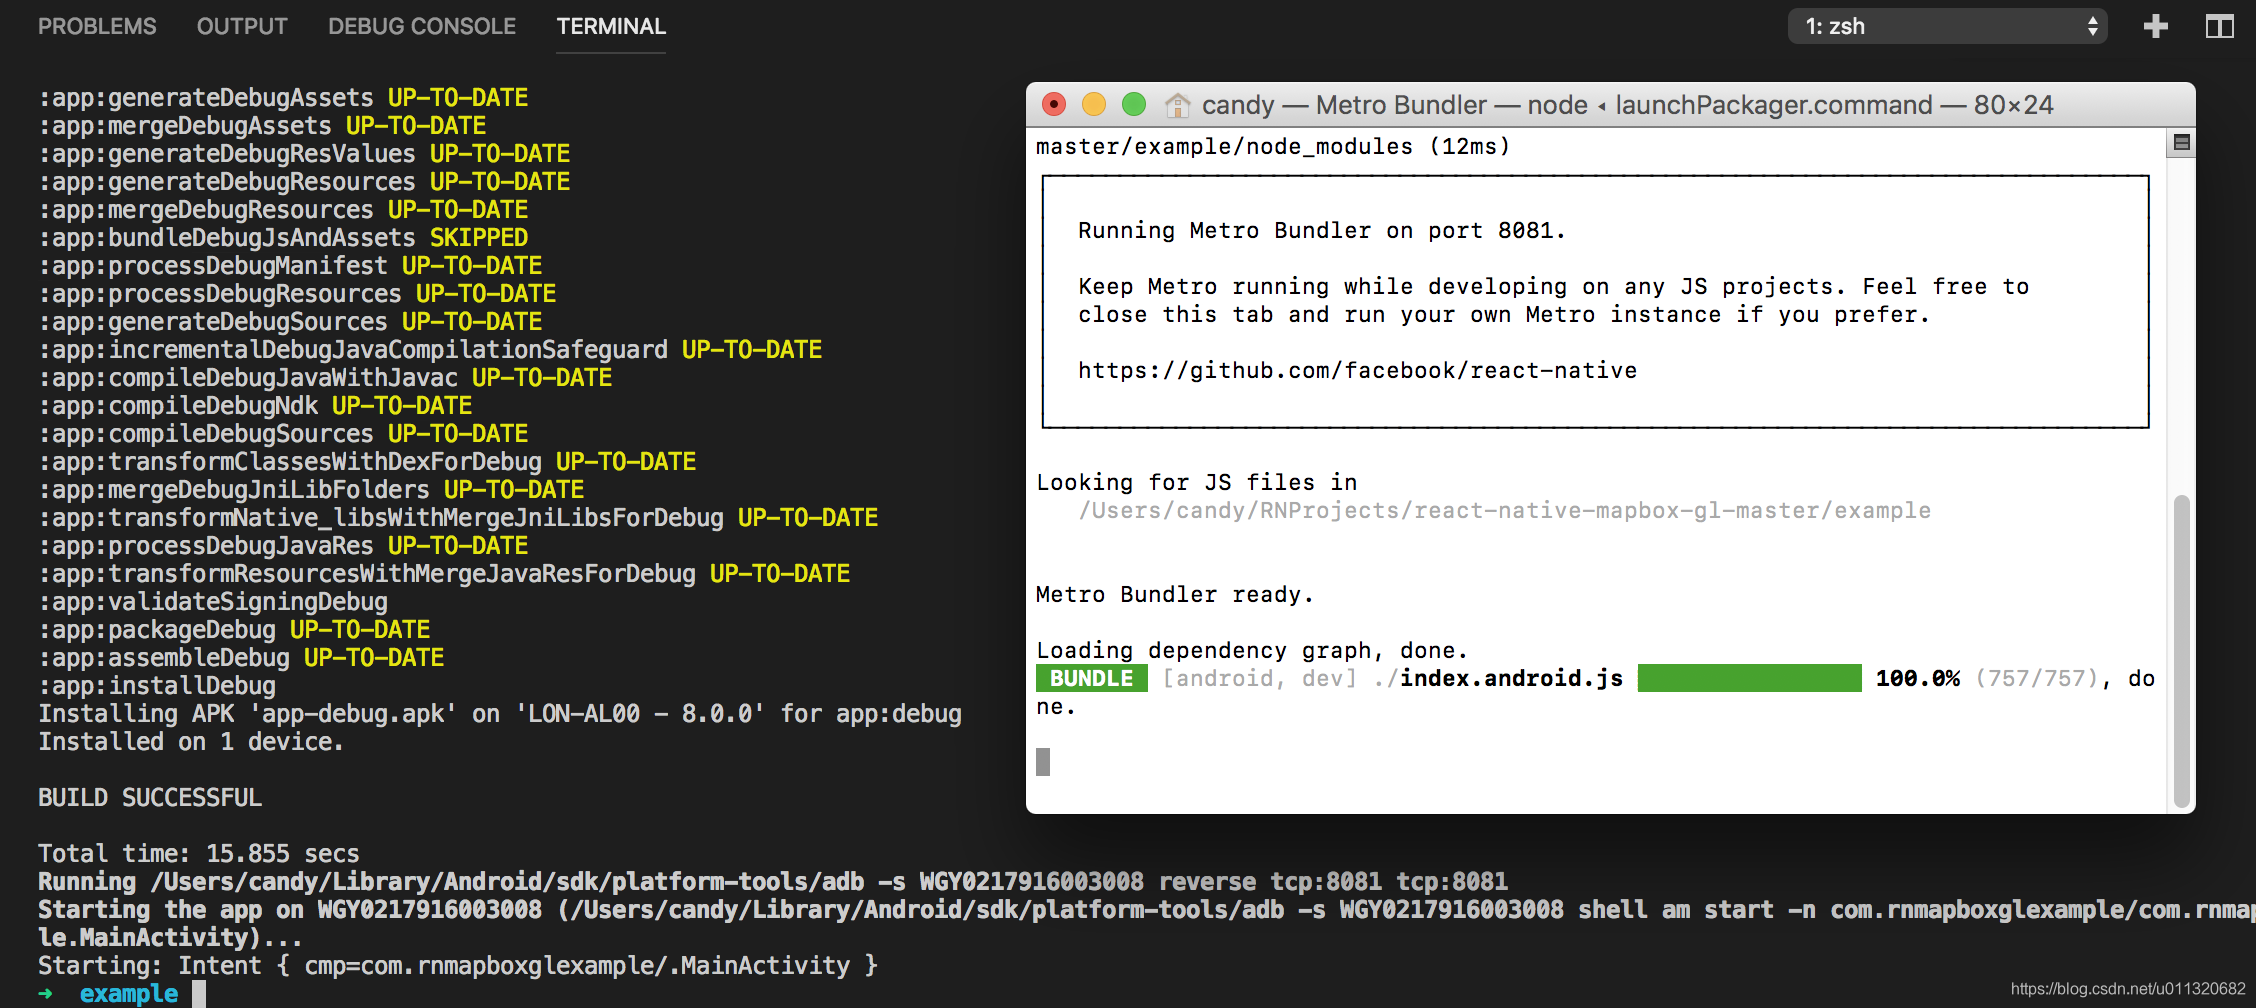
Task: Click the 'Metro Bundler ready.' line
Action: pos(1174,595)
